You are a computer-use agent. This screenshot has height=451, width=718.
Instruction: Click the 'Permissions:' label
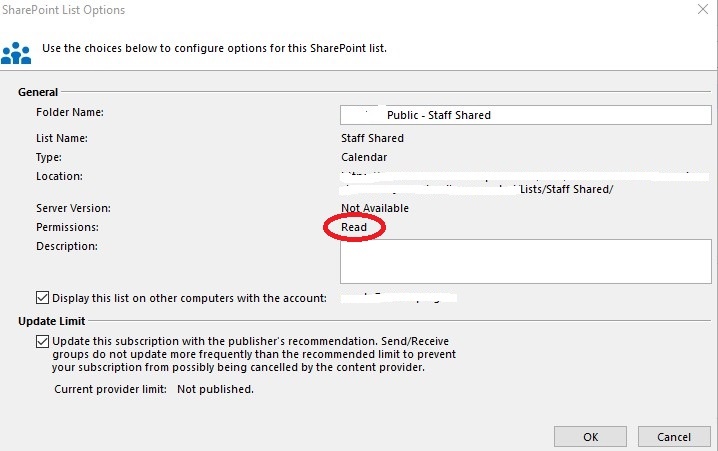tap(67, 227)
